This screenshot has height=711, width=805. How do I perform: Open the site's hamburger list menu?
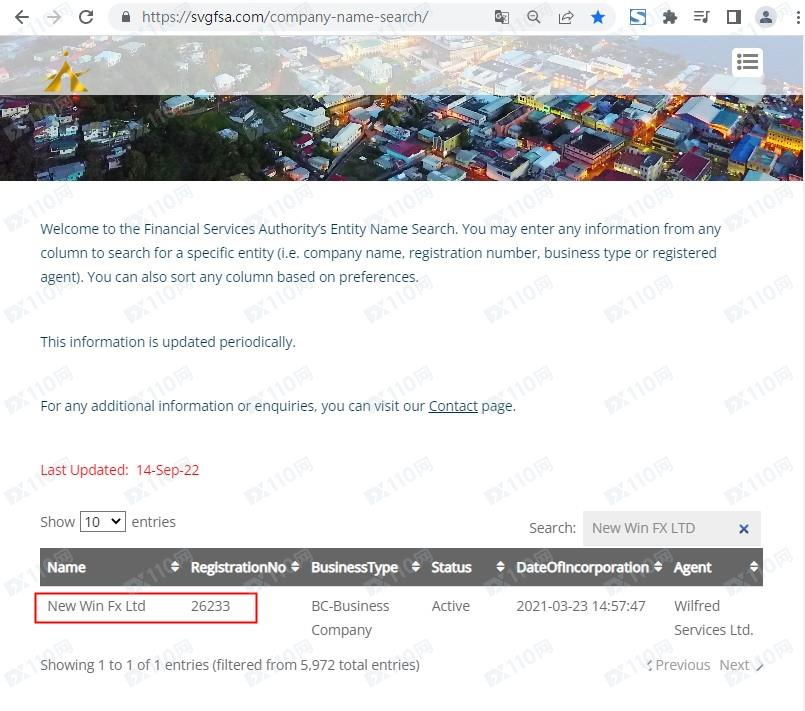(x=747, y=62)
